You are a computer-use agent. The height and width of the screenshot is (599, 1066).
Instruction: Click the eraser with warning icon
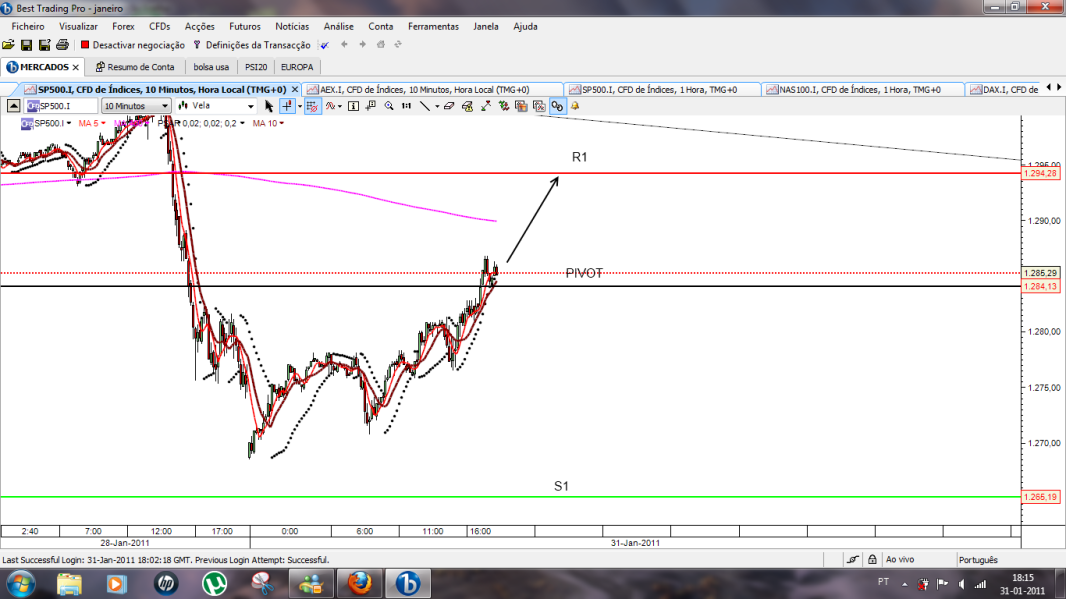click(x=468, y=106)
